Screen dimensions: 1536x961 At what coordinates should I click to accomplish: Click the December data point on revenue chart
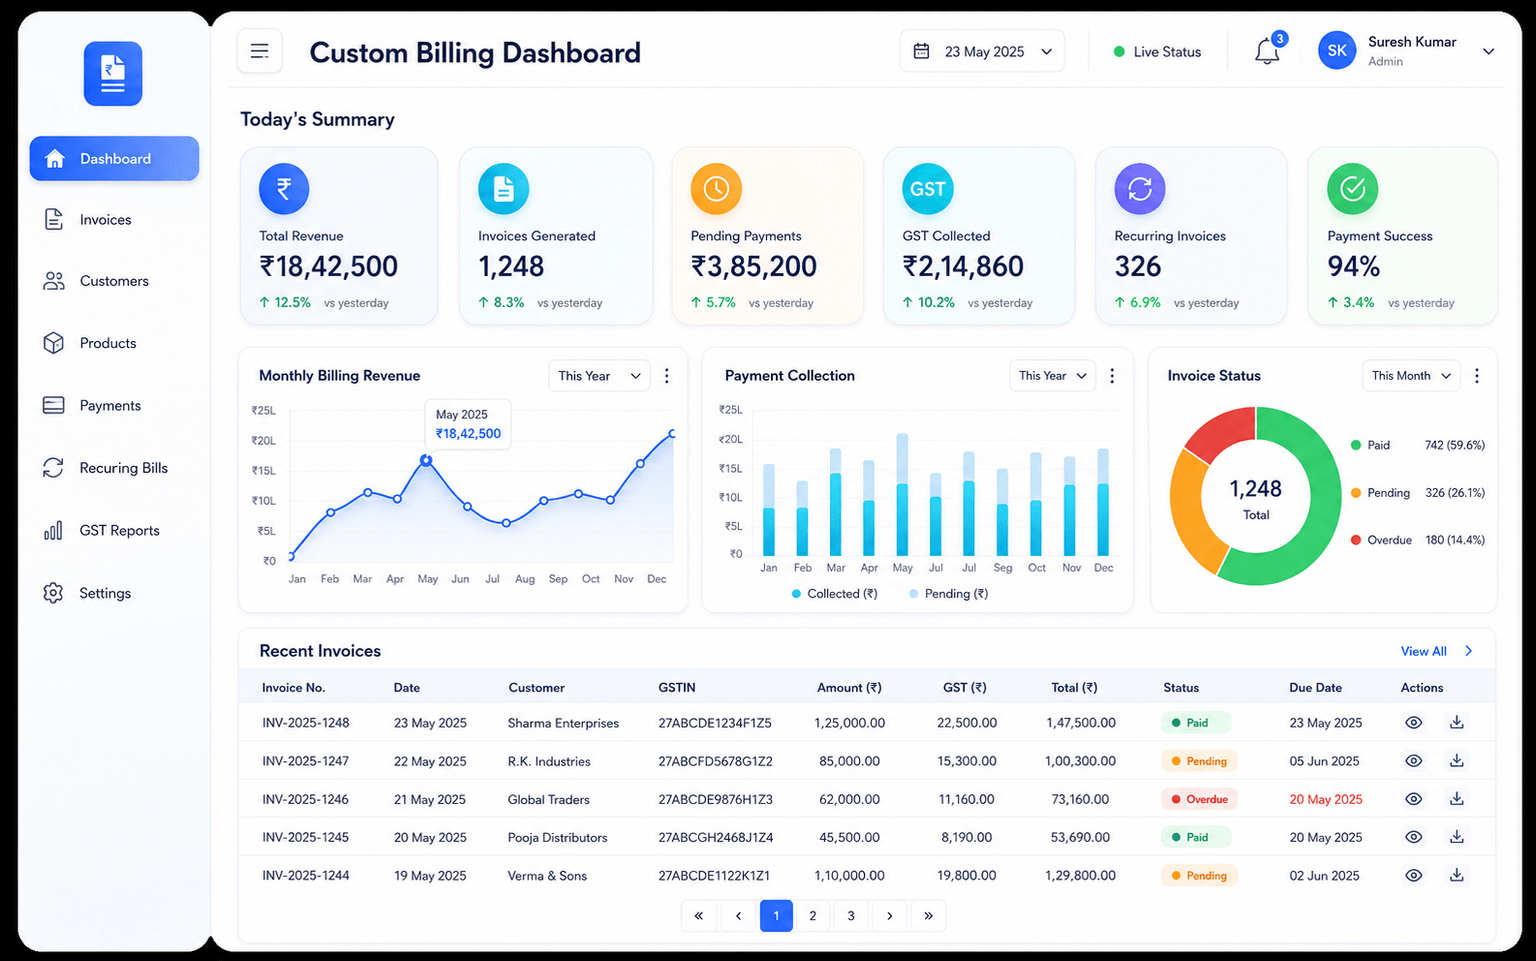click(672, 433)
